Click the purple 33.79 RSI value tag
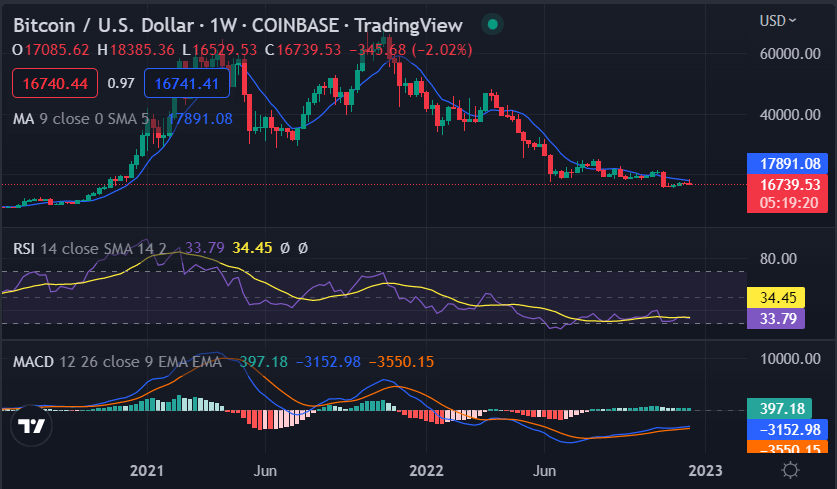 coord(776,319)
